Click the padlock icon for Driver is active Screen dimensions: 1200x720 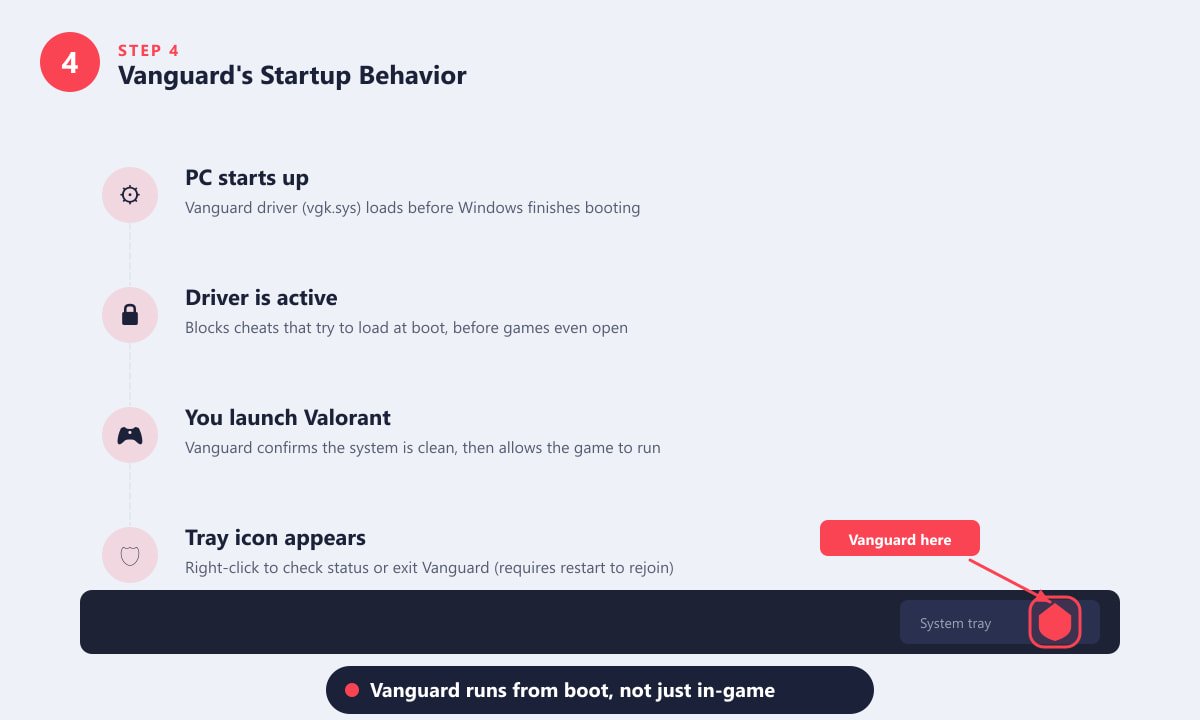tap(130, 315)
